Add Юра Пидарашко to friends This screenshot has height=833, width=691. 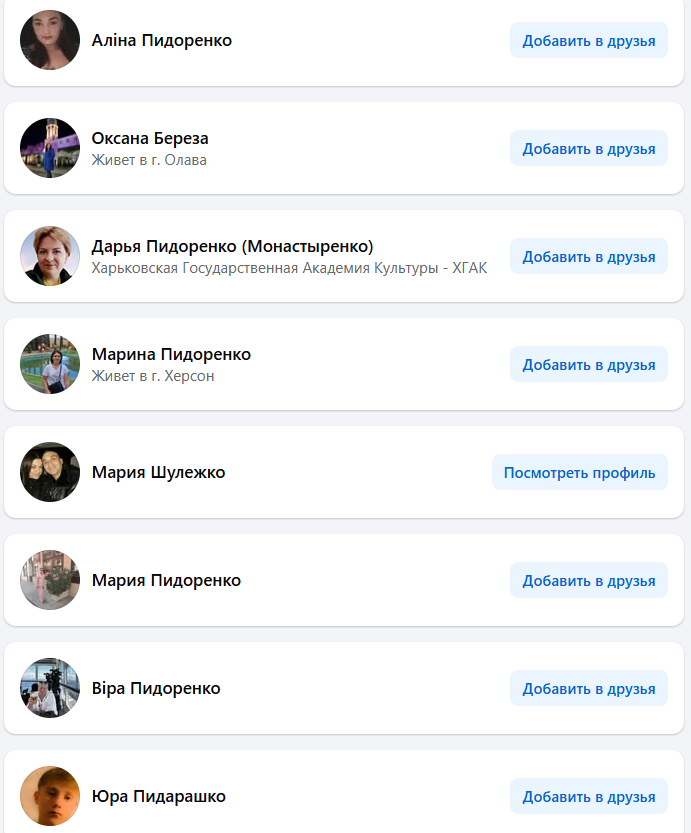(588, 796)
